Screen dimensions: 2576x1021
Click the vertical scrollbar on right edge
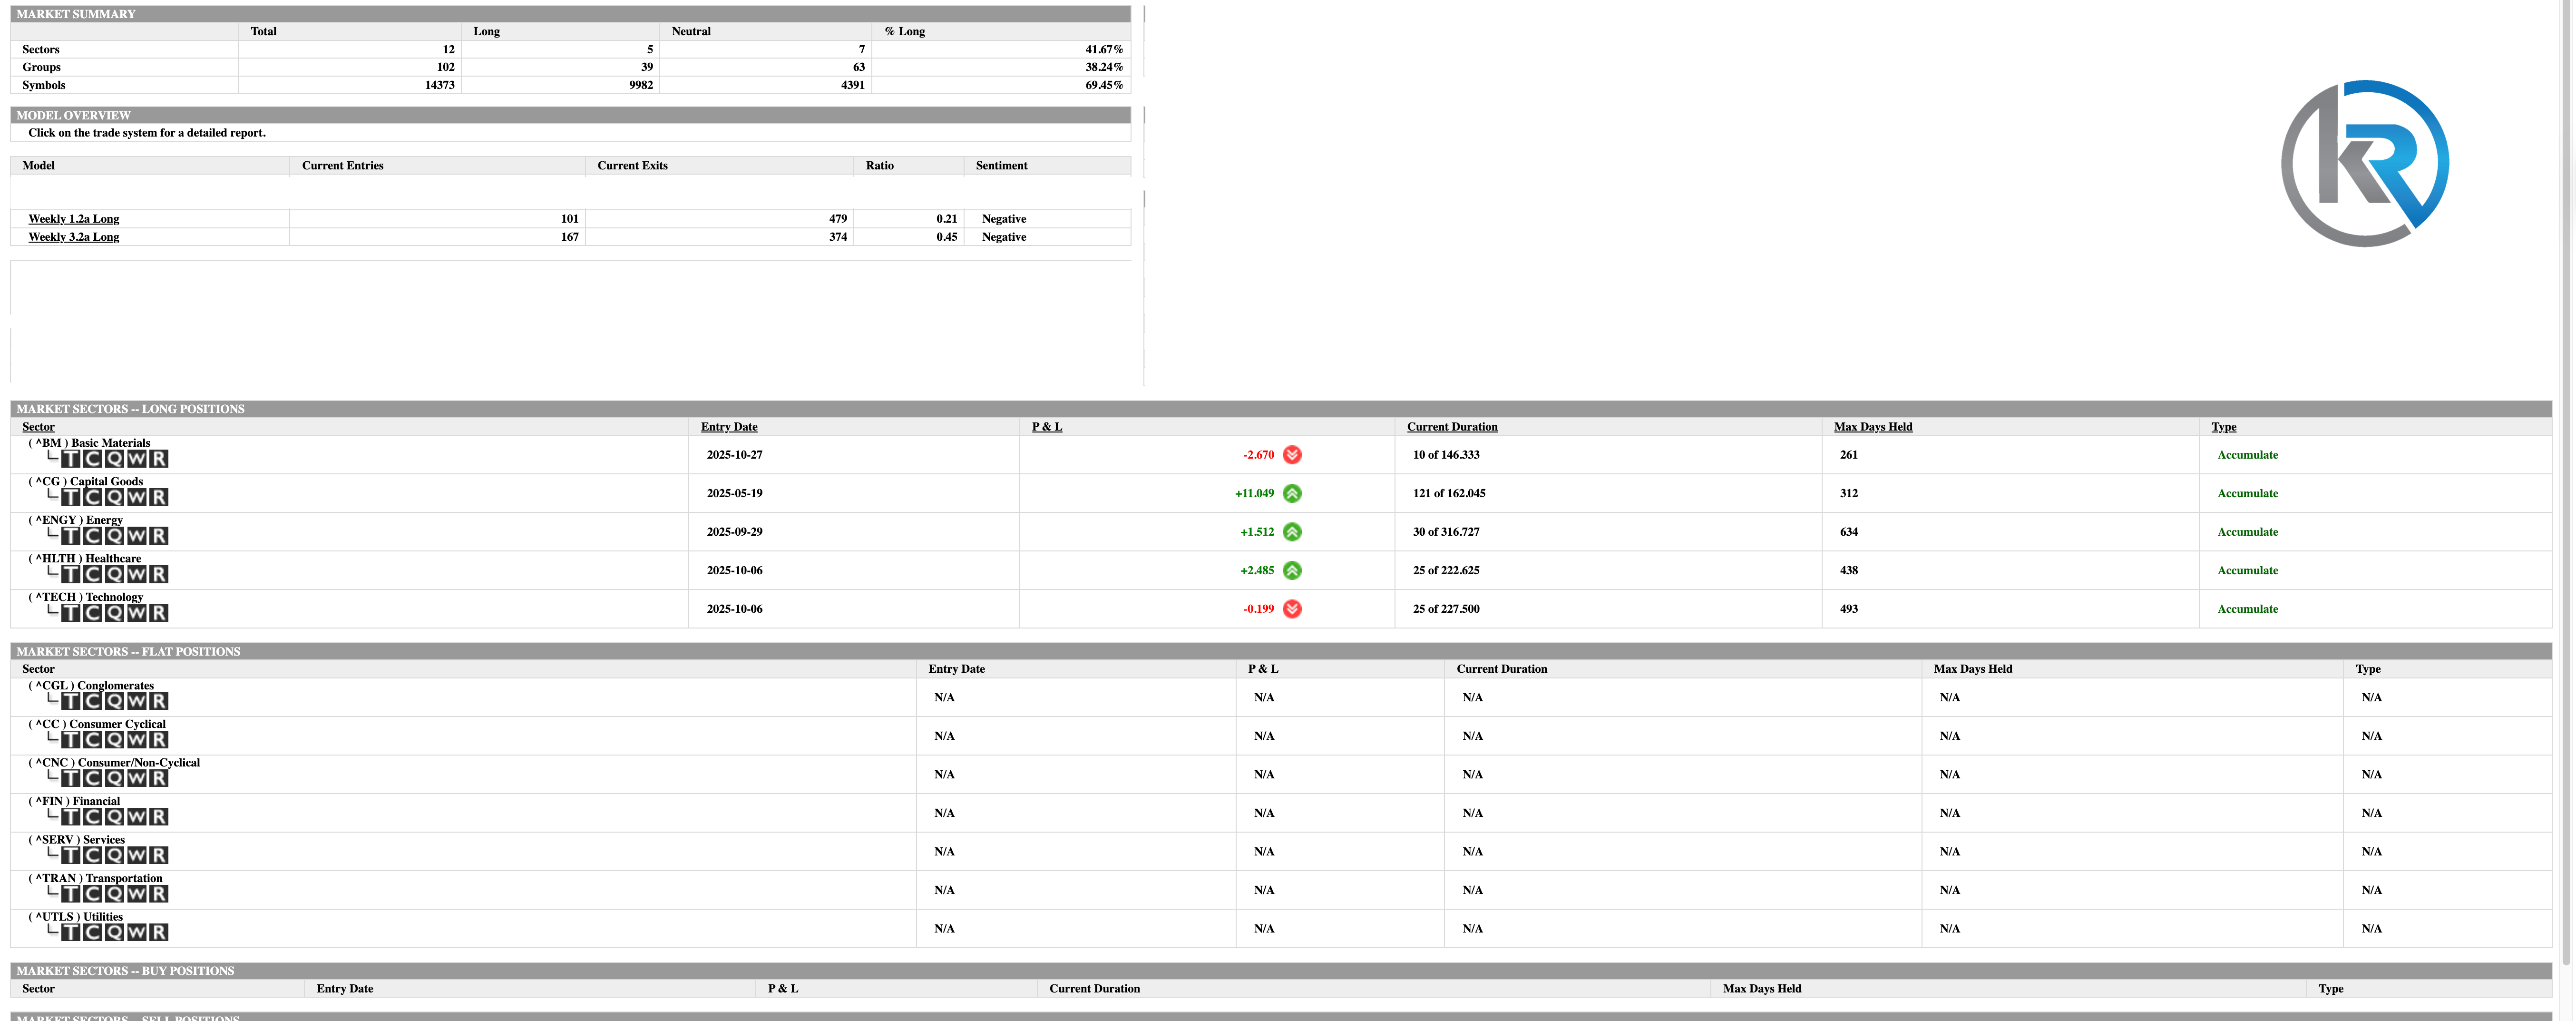point(2566,480)
